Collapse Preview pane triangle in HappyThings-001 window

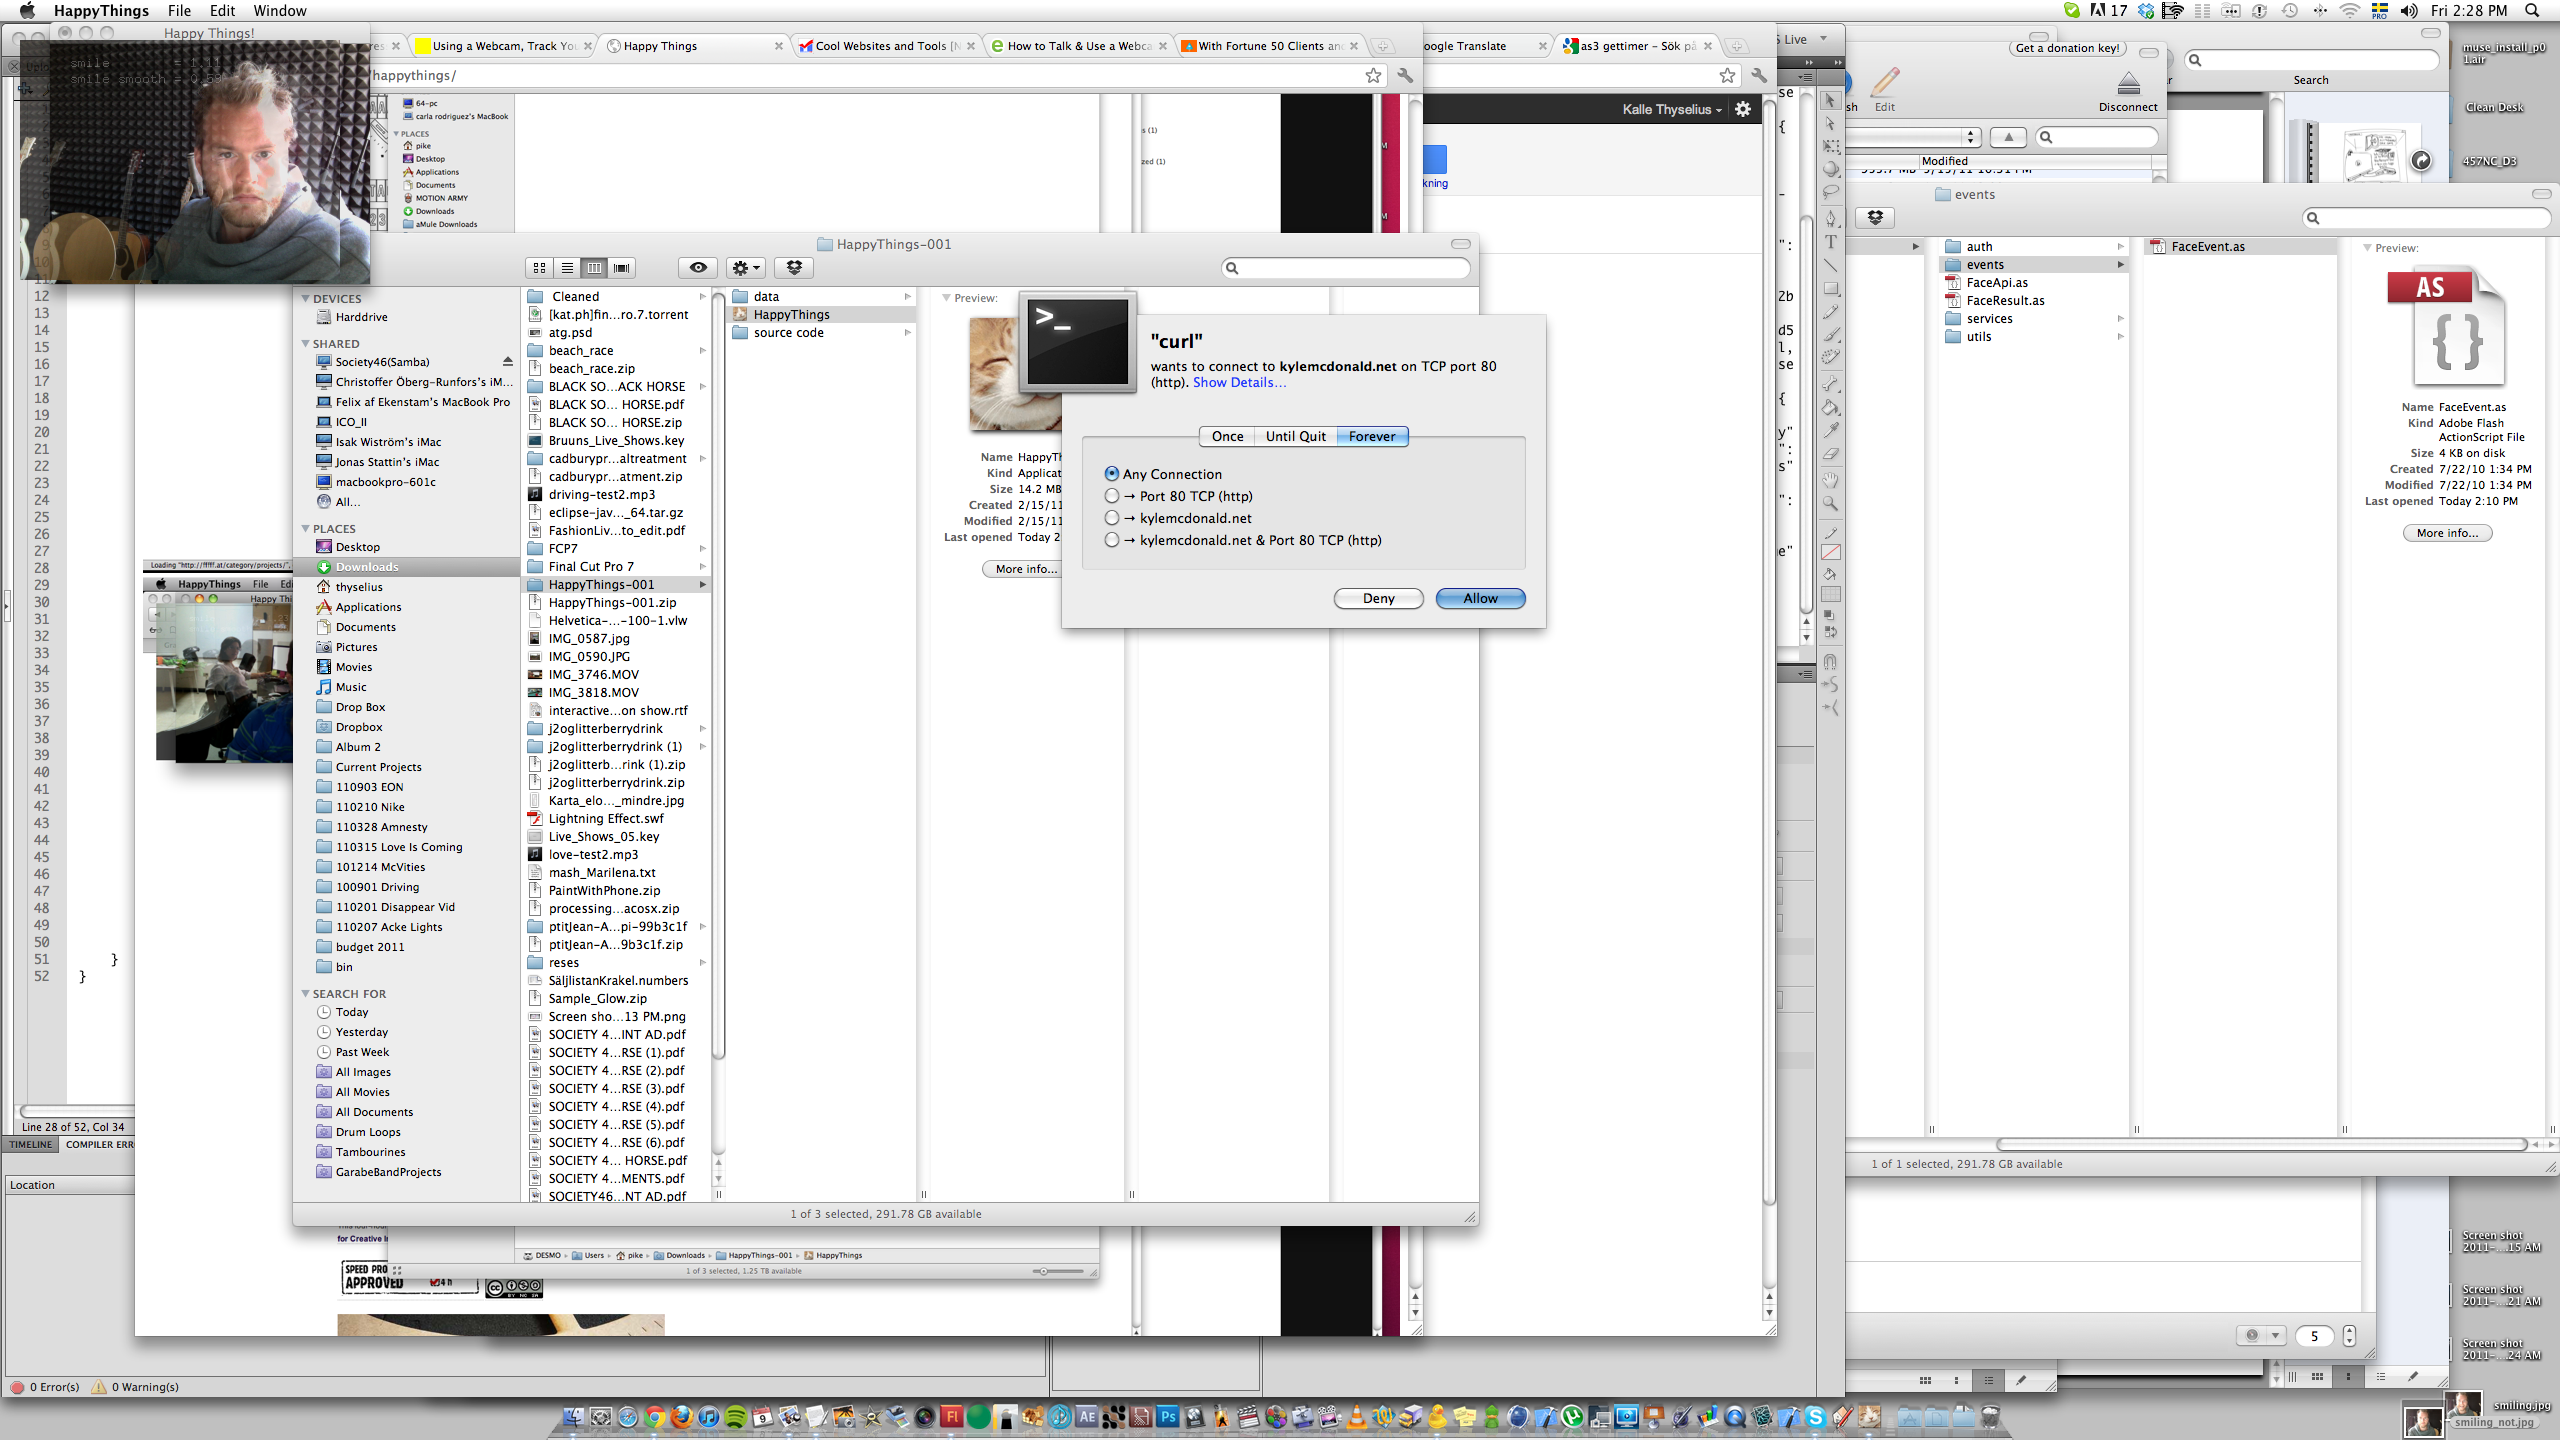[946, 298]
